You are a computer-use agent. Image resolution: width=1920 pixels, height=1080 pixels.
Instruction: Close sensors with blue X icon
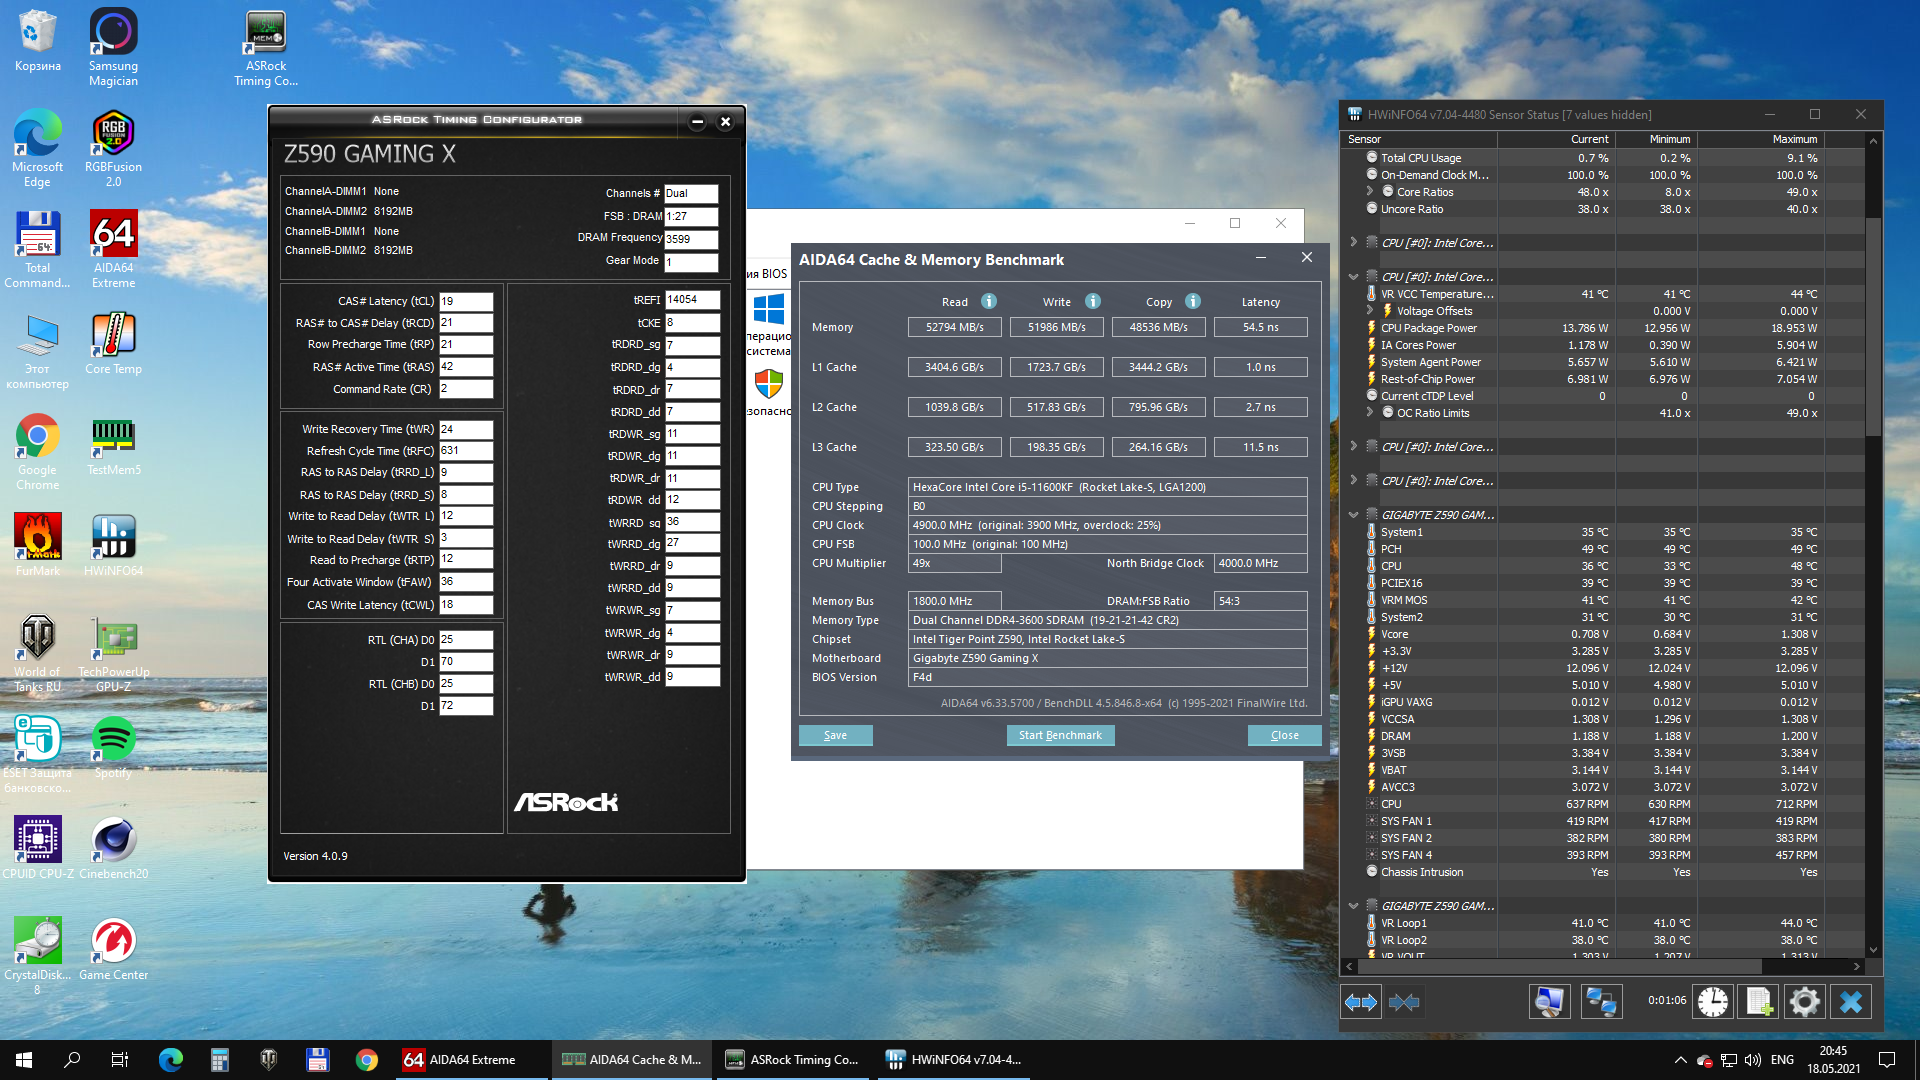tap(1851, 1001)
